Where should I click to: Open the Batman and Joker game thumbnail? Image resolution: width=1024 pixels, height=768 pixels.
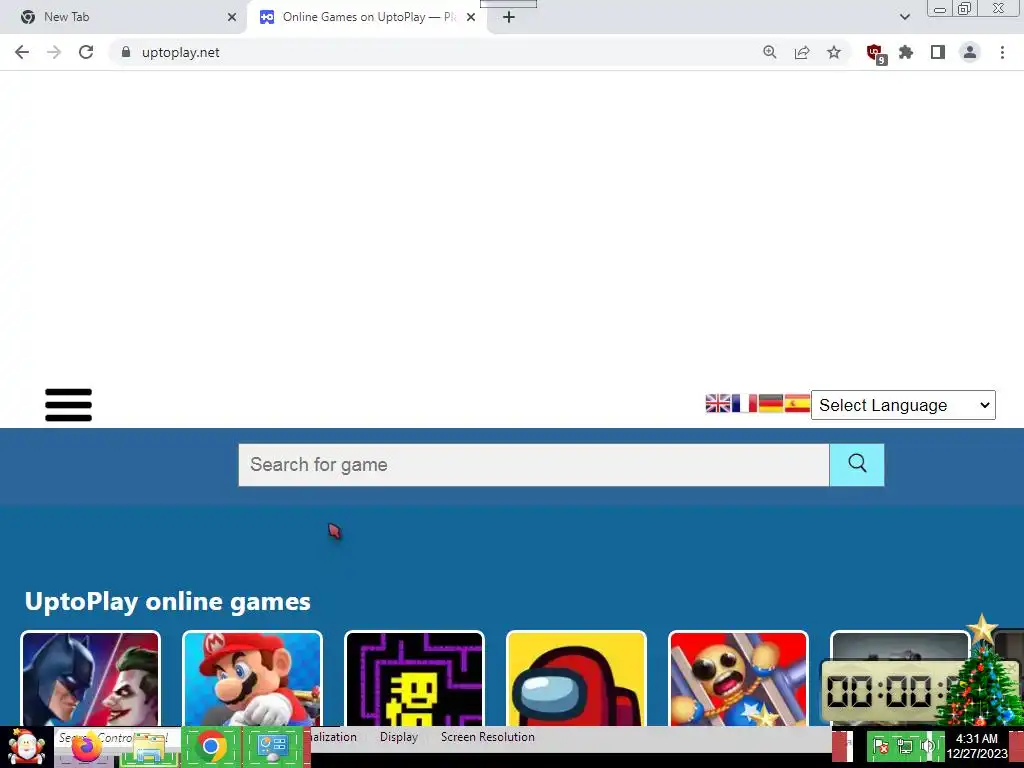pos(90,679)
